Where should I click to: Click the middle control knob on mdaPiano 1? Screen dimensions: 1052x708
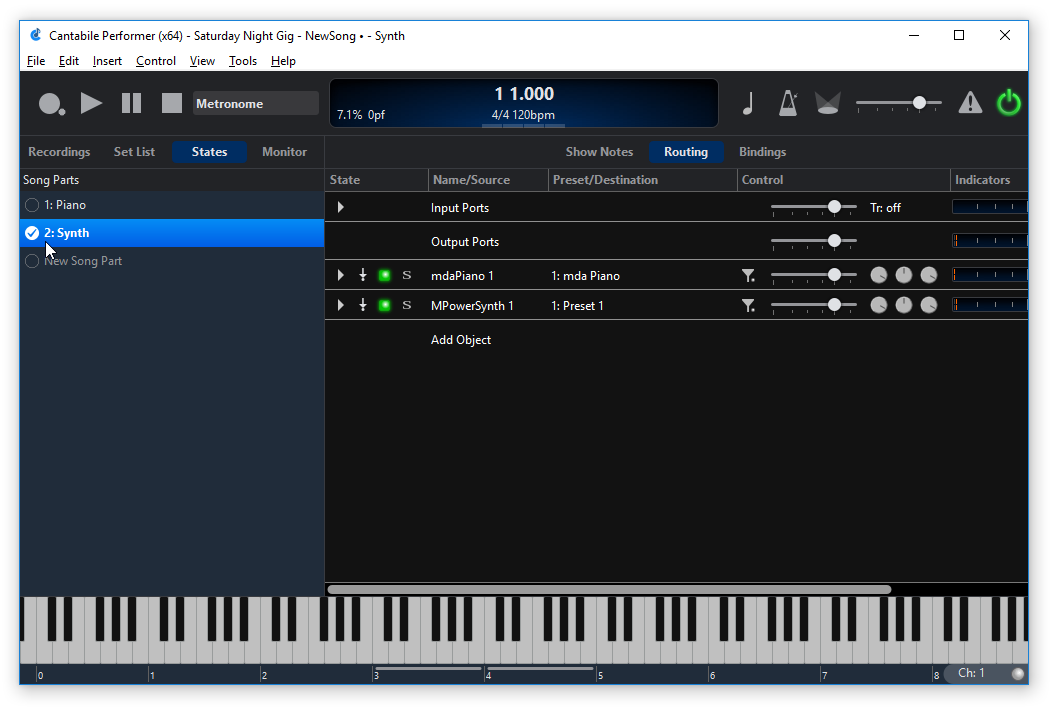[904, 275]
